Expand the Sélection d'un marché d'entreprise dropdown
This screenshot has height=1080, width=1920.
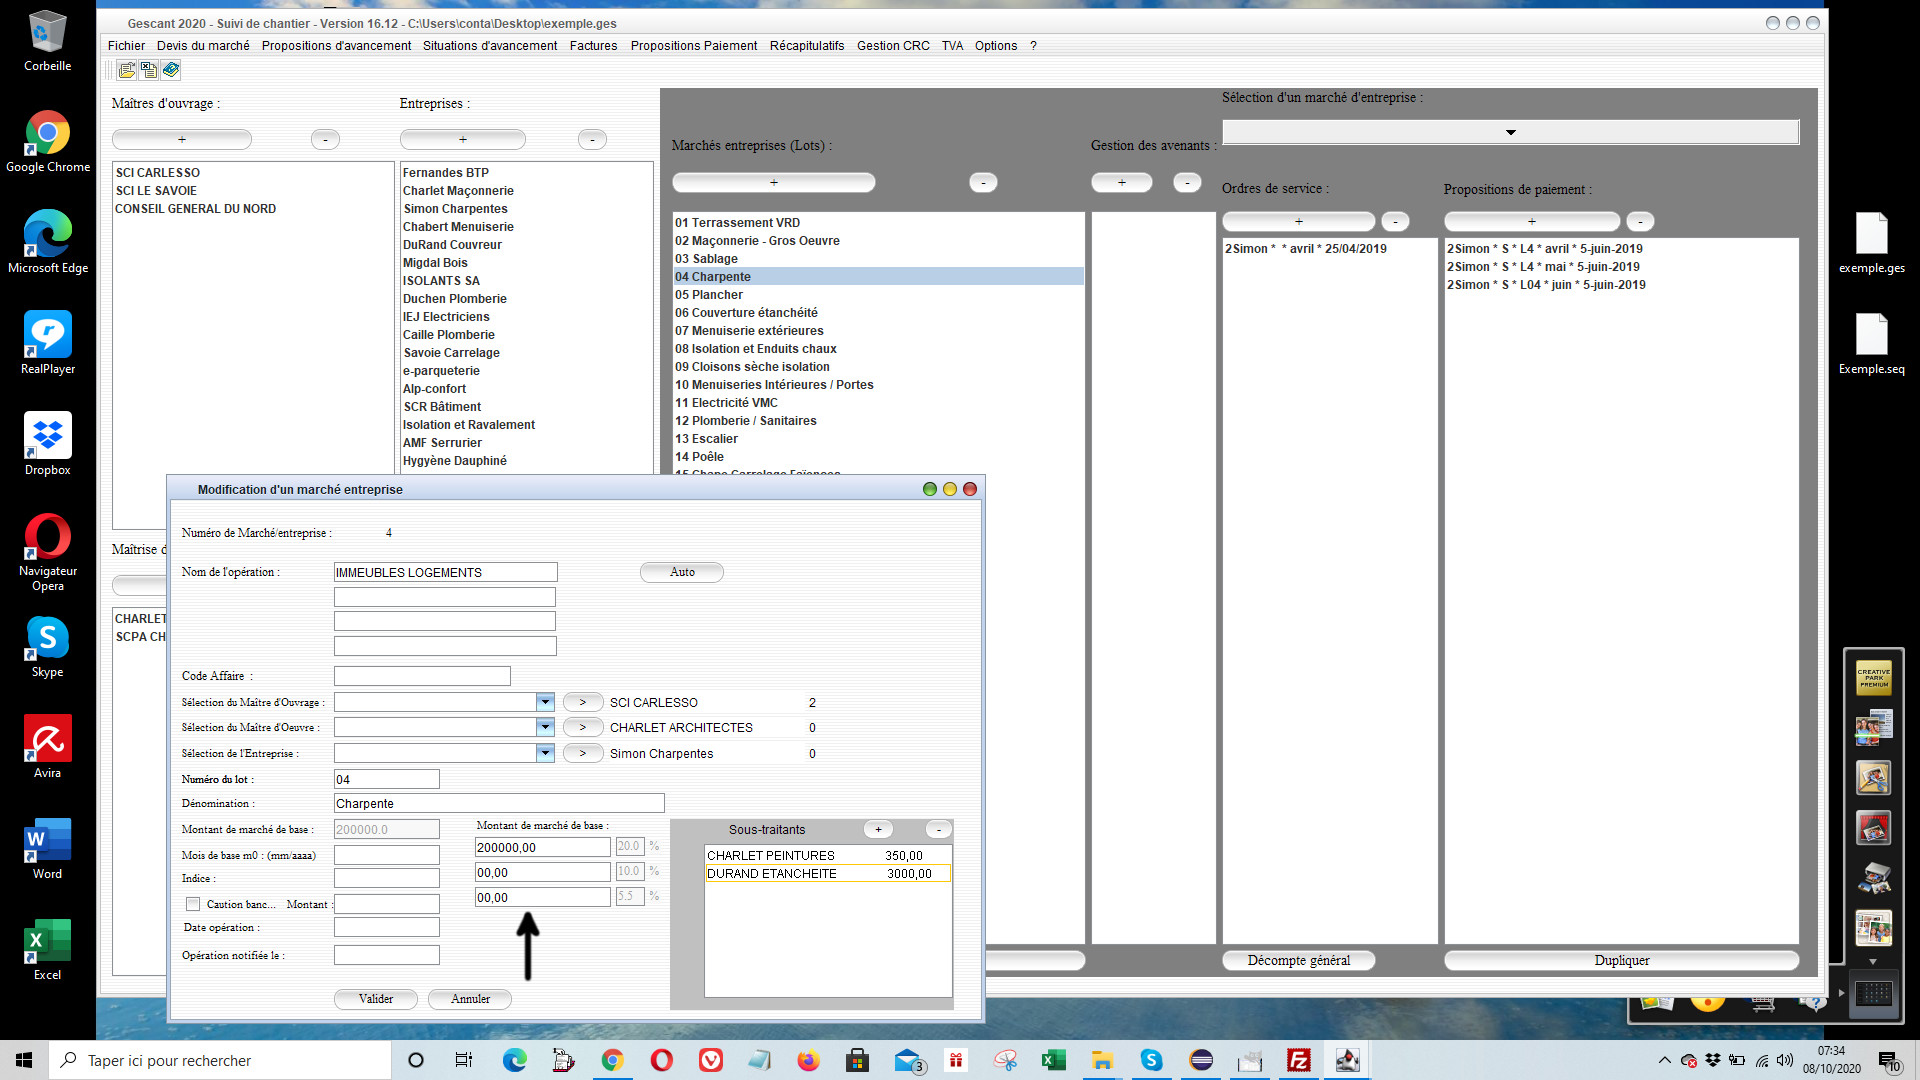click(x=1510, y=133)
